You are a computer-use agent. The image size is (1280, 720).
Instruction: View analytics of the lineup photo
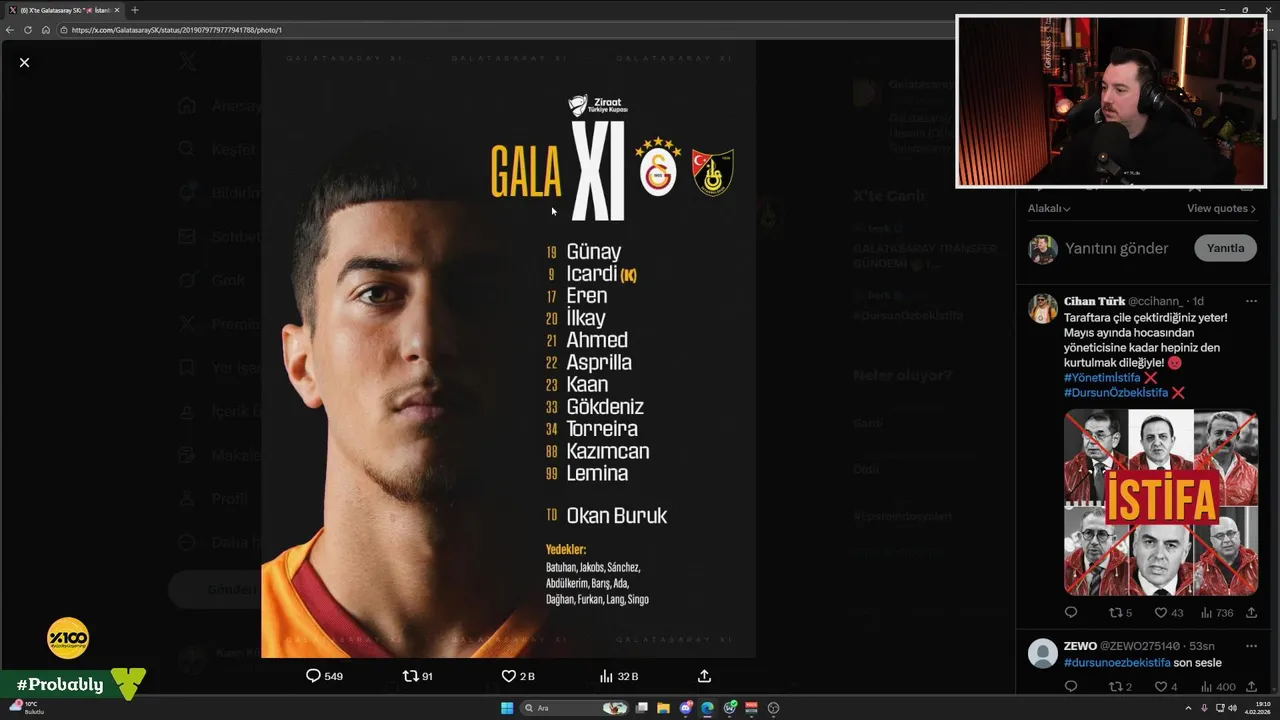pyautogui.click(x=618, y=676)
